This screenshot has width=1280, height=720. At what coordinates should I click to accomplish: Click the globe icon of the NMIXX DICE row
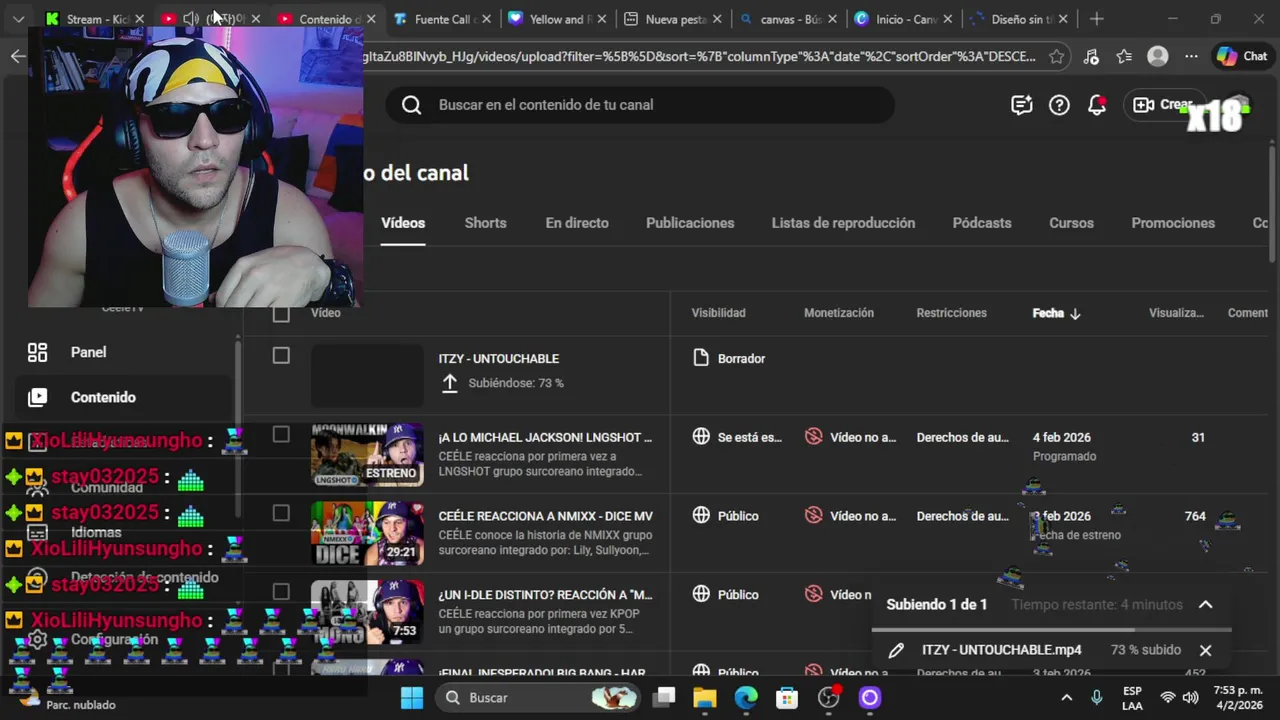click(x=701, y=516)
